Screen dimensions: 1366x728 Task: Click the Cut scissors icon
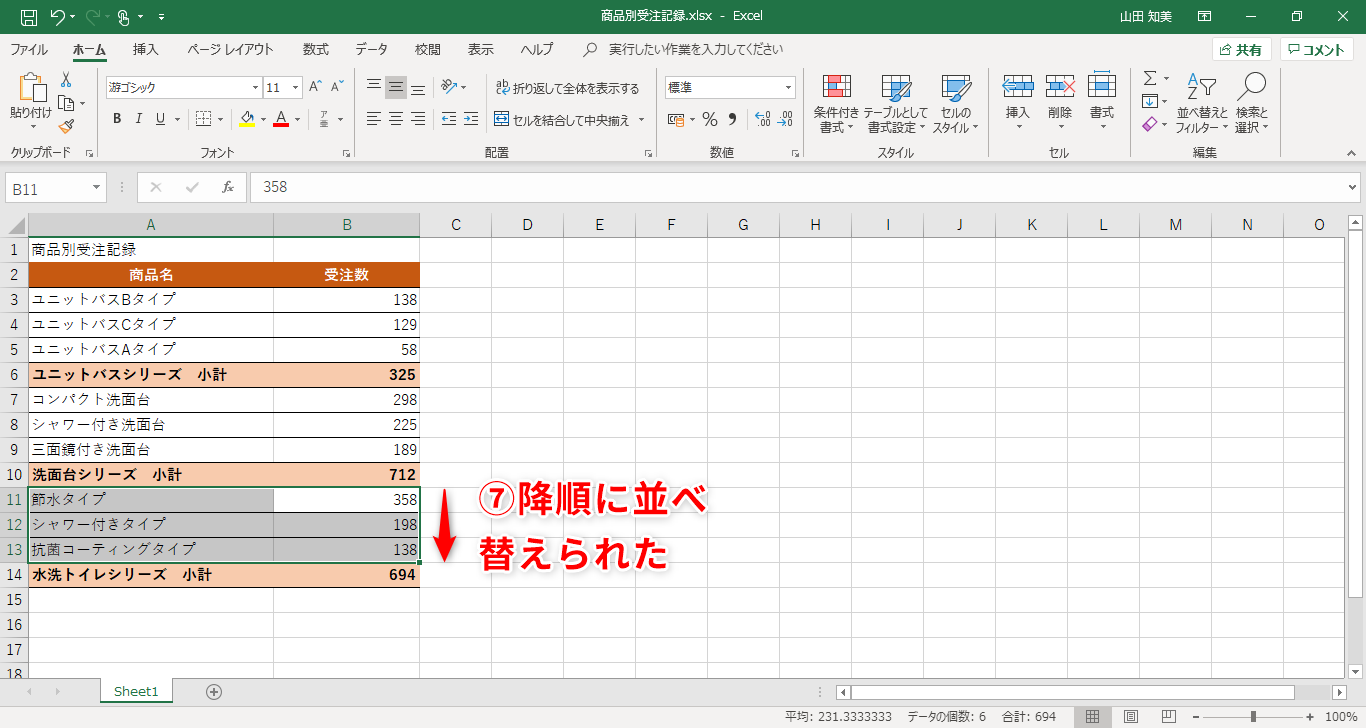pyautogui.click(x=66, y=79)
